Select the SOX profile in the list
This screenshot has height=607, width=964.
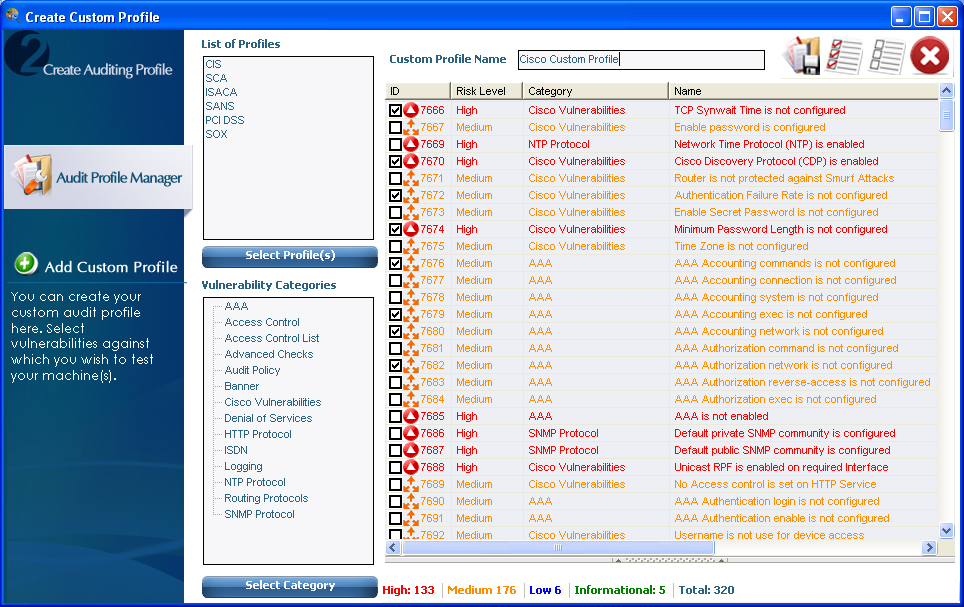[216, 134]
